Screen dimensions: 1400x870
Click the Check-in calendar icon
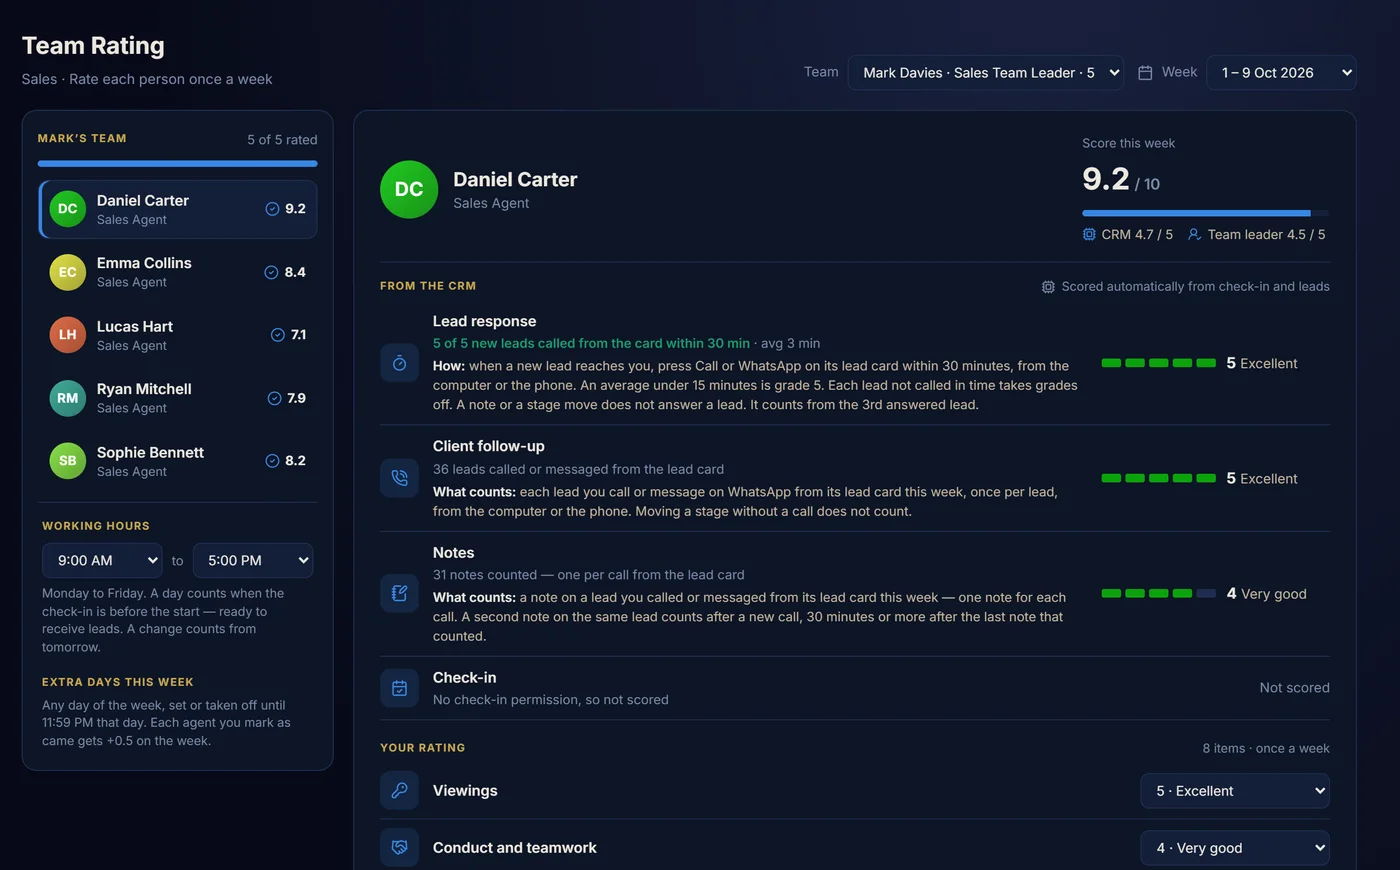399,688
